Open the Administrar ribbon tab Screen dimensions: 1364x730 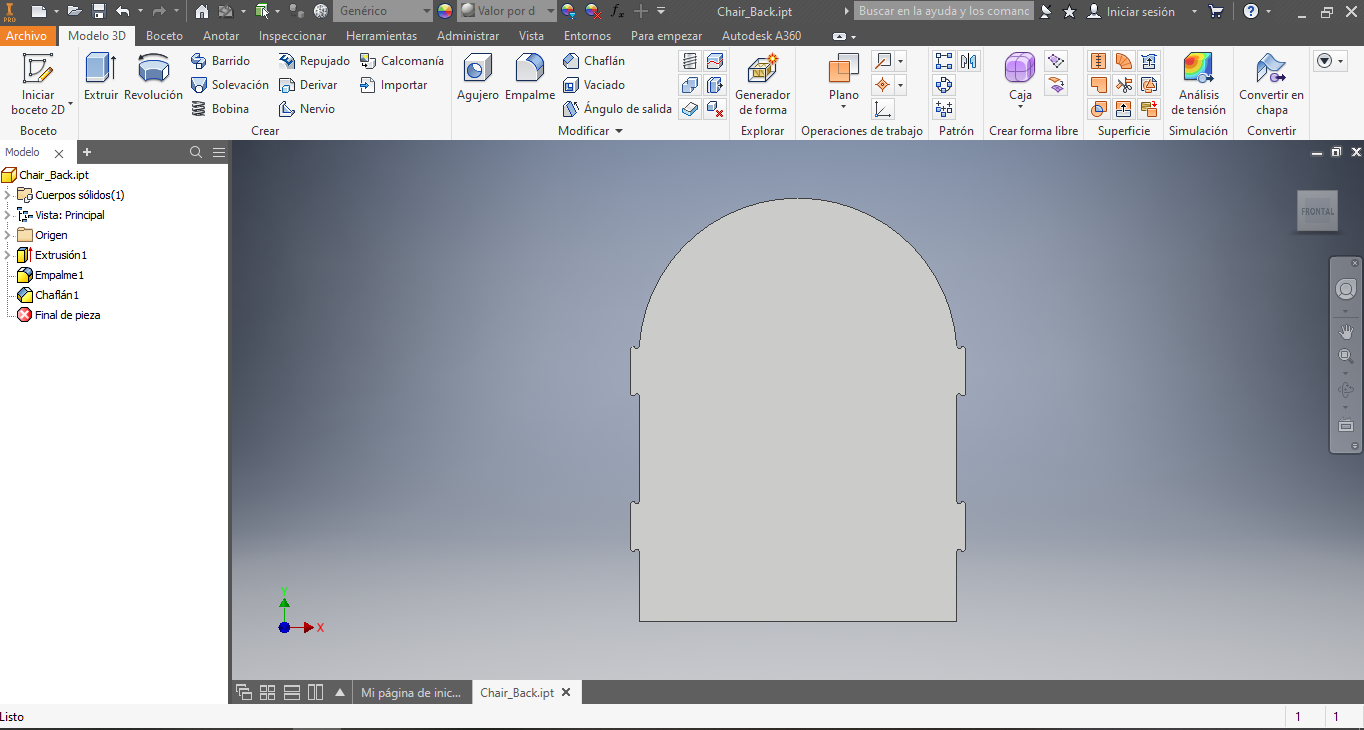468,36
